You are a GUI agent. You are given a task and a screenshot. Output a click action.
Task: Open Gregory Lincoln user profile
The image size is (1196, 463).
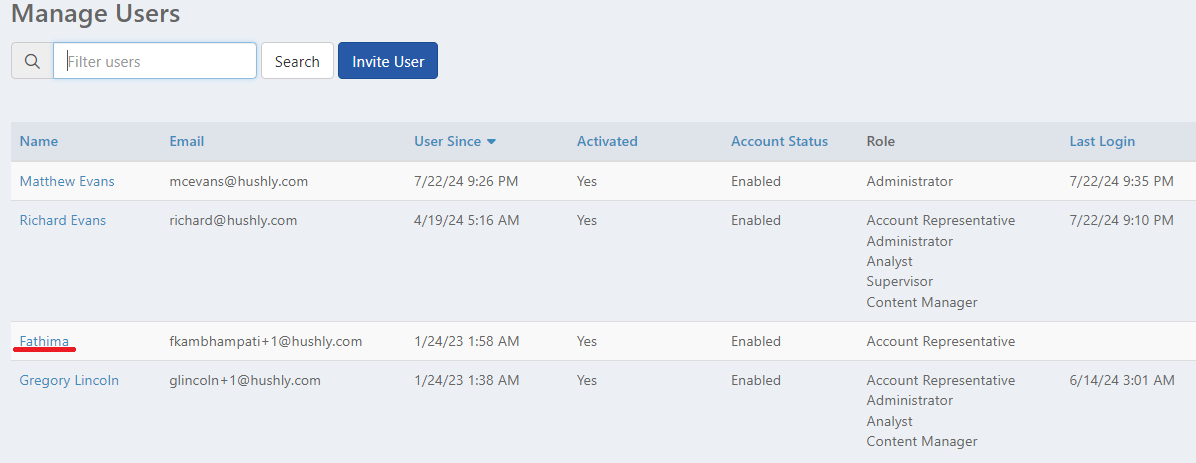click(x=69, y=380)
